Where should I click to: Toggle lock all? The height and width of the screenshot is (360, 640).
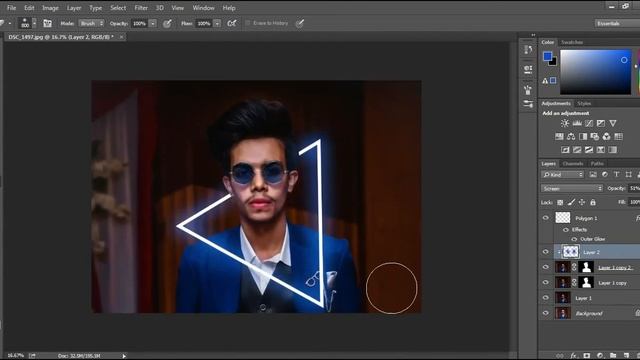point(593,202)
